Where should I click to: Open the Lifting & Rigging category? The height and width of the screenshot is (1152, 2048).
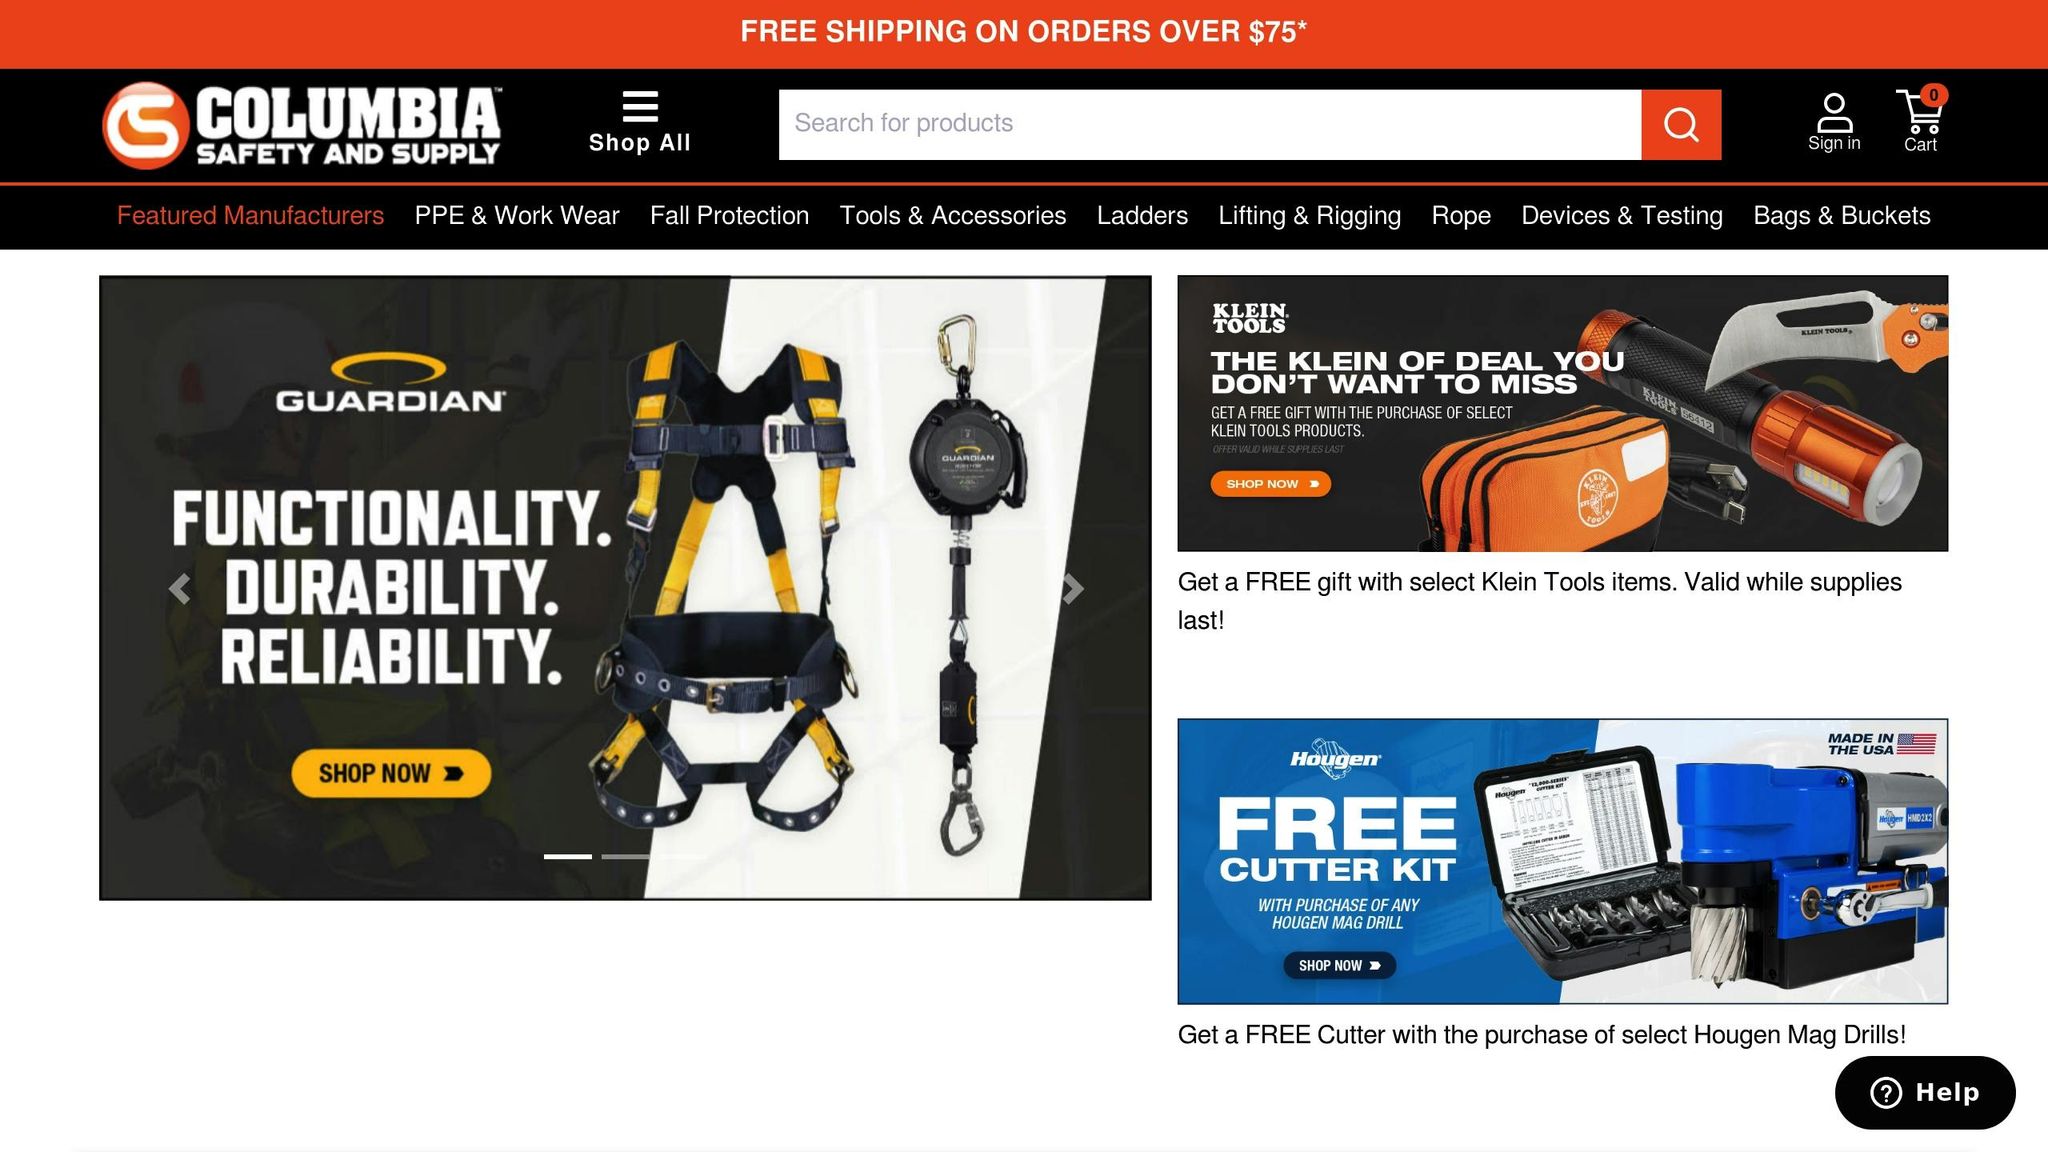tap(1309, 215)
